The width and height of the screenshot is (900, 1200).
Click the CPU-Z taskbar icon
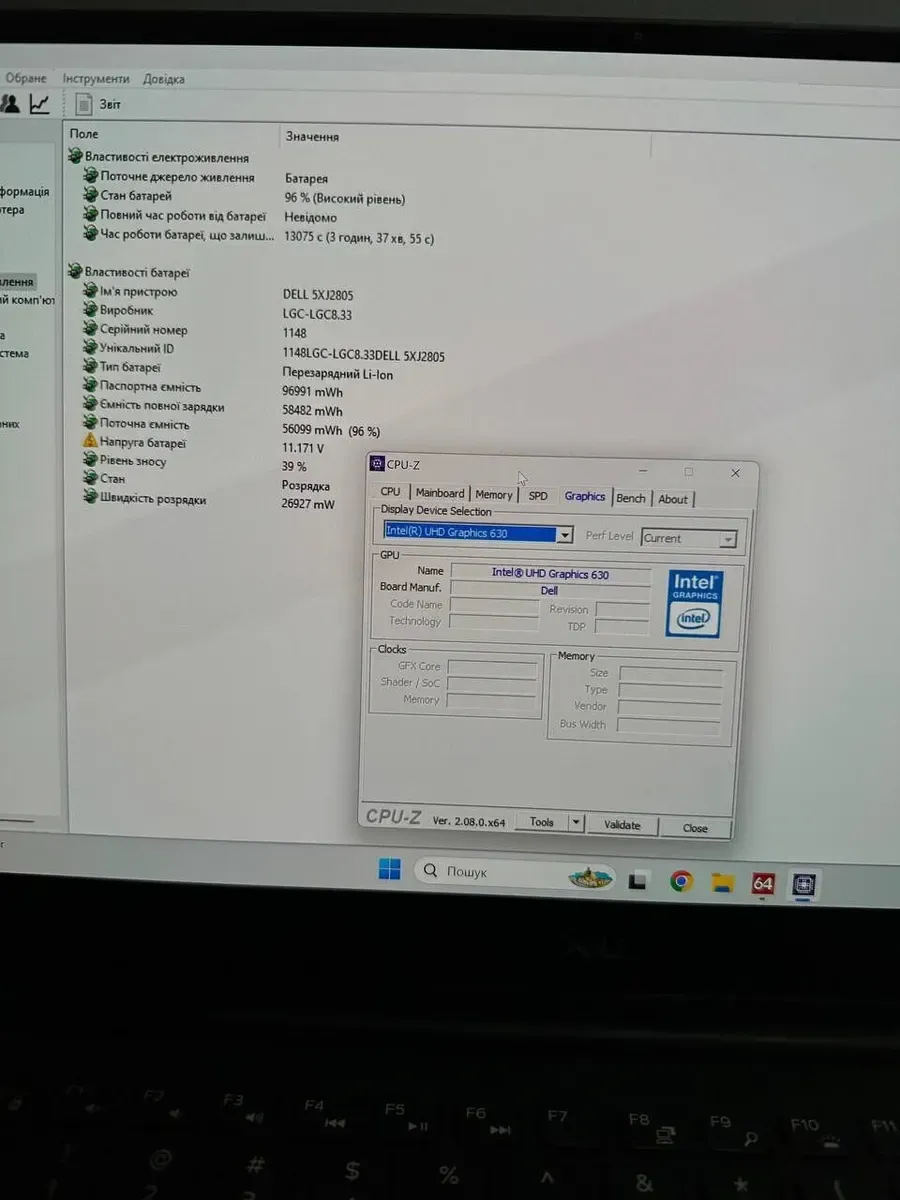pyautogui.click(x=803, y=884)
